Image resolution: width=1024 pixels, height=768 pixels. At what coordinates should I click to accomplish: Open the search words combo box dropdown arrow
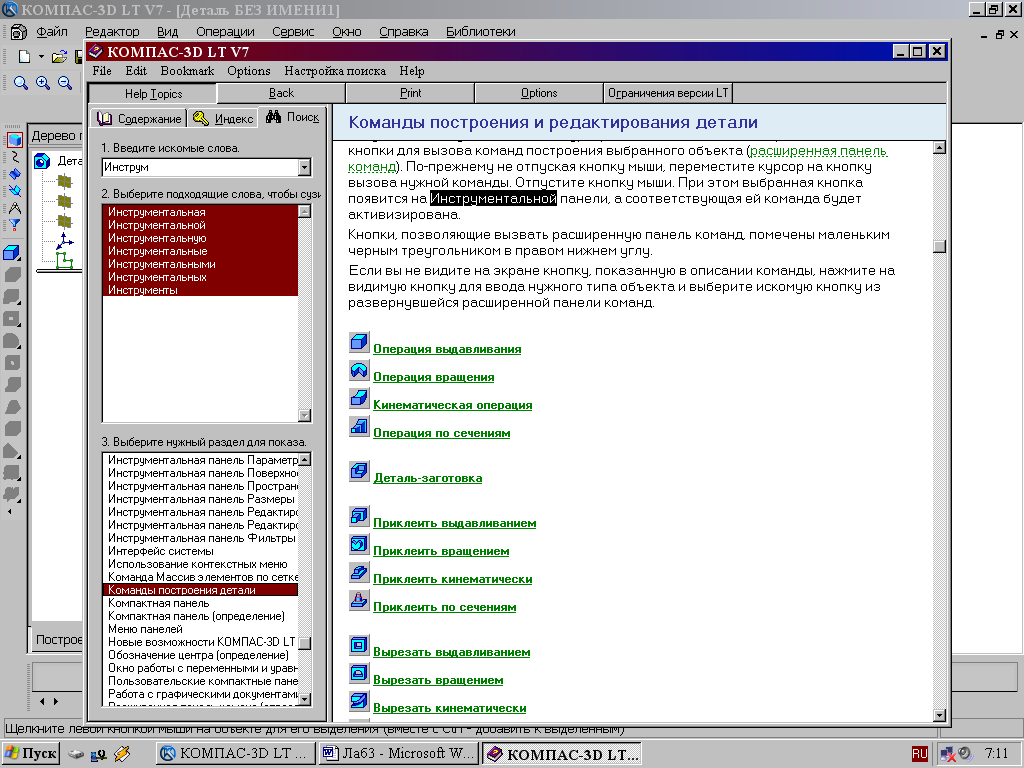pos(304,168)
